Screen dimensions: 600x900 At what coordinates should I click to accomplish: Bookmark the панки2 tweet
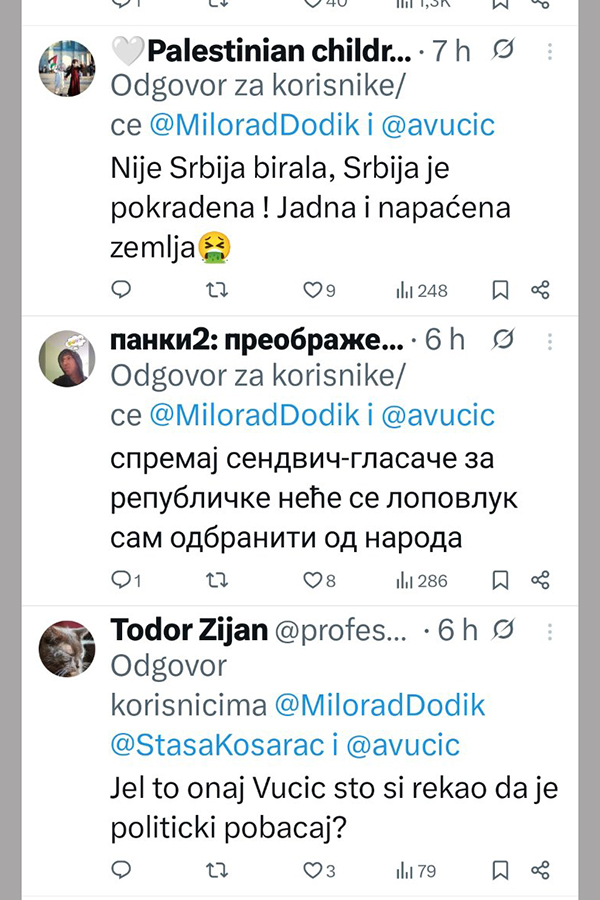[x=501, y=579]
